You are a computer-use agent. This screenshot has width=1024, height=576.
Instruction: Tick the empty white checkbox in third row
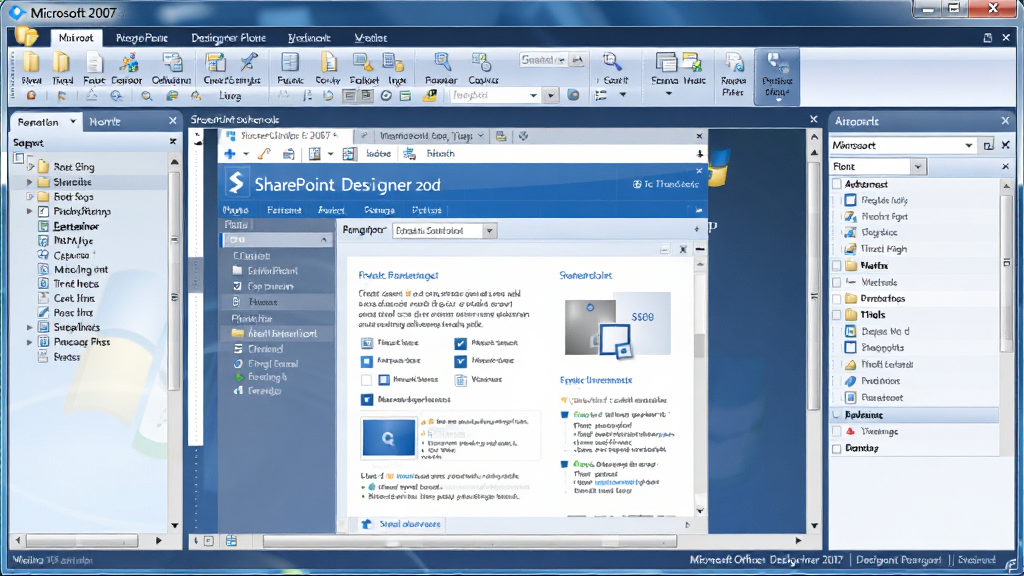pos(366,379)
